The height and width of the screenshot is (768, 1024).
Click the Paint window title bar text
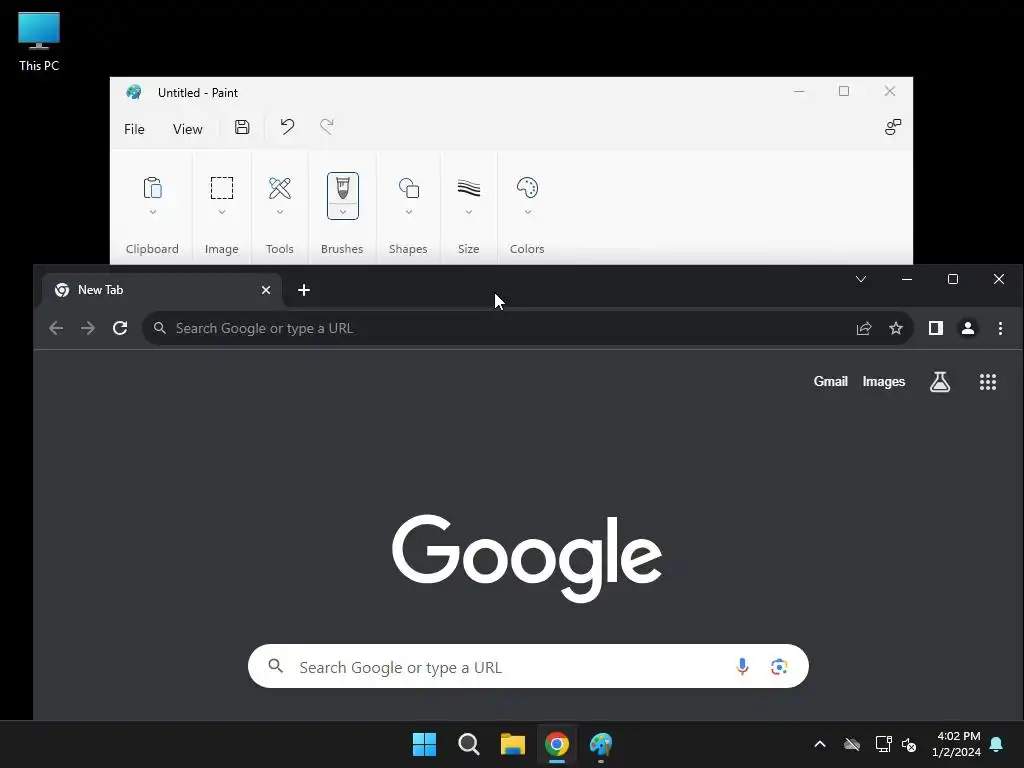[x=198, y=93]
